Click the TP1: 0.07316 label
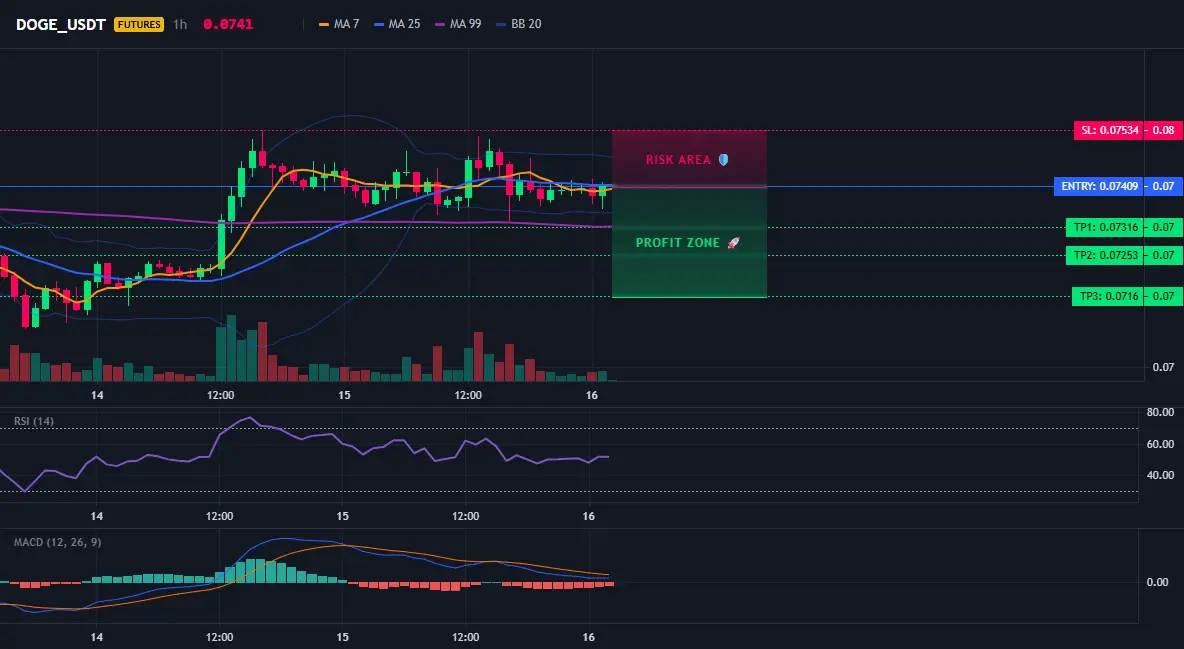The image size is (1184, 649). (1105, 227)
